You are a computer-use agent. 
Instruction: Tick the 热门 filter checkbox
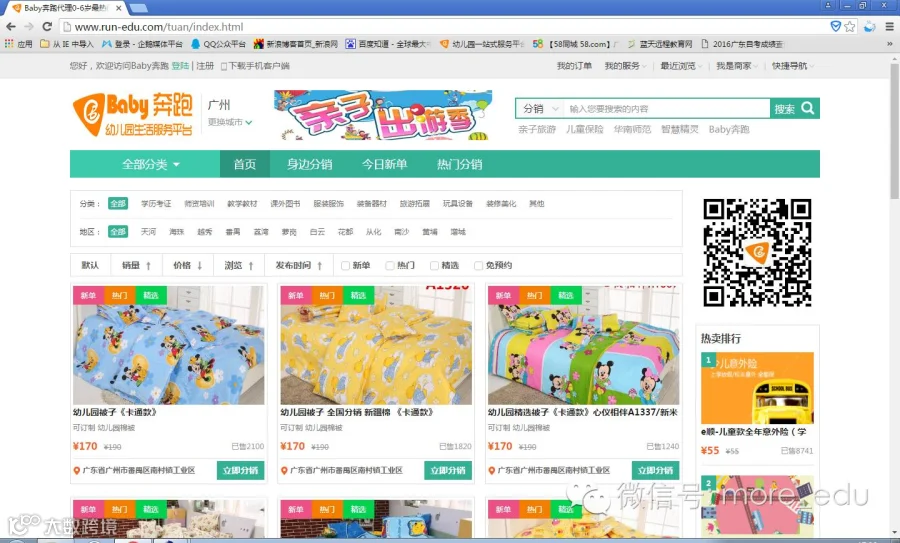(x=390, y=265)
